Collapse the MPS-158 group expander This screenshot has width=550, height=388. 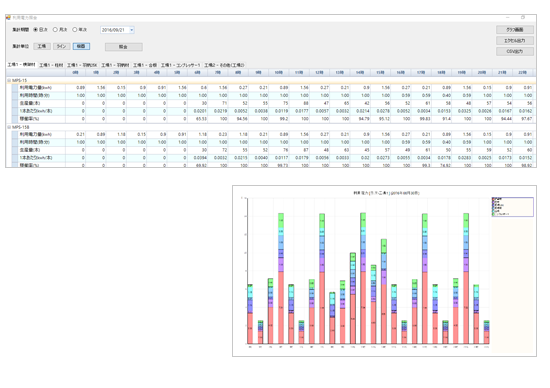(9, 127)
